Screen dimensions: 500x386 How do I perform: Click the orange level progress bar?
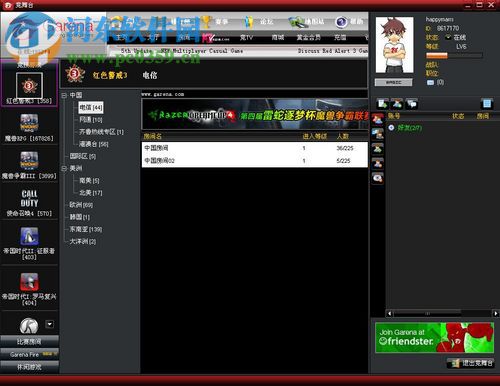(454, 55)
